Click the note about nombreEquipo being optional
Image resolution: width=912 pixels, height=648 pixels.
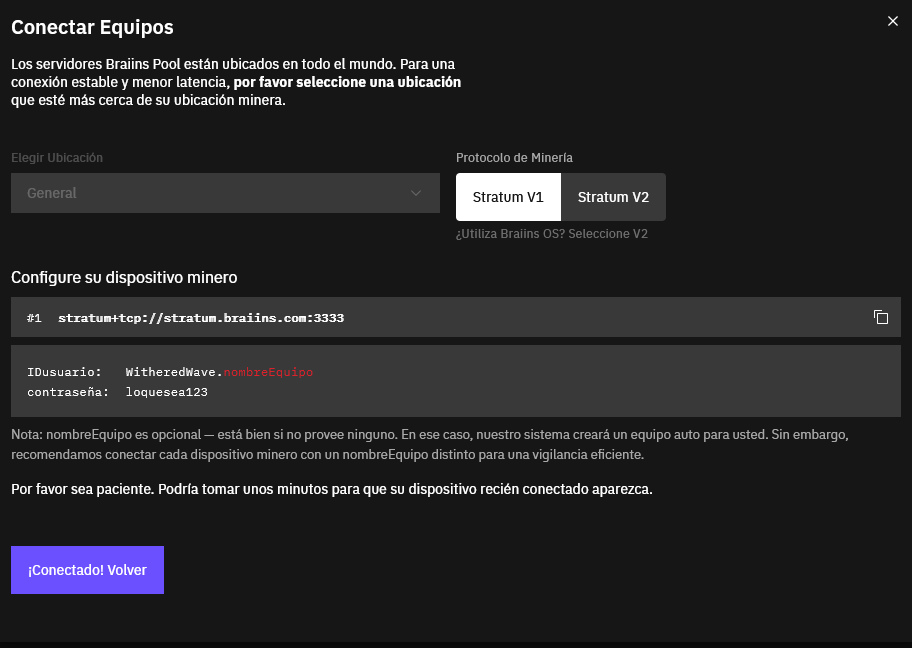click(x=430, y=446)
